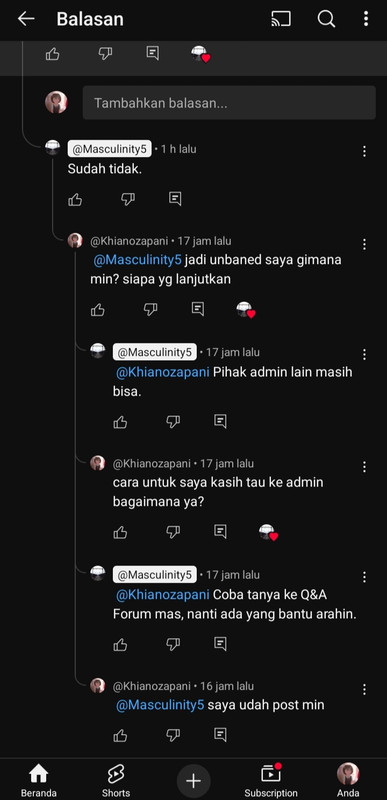
Task: Go back using the arrow icon
Action: click(25, 19)
